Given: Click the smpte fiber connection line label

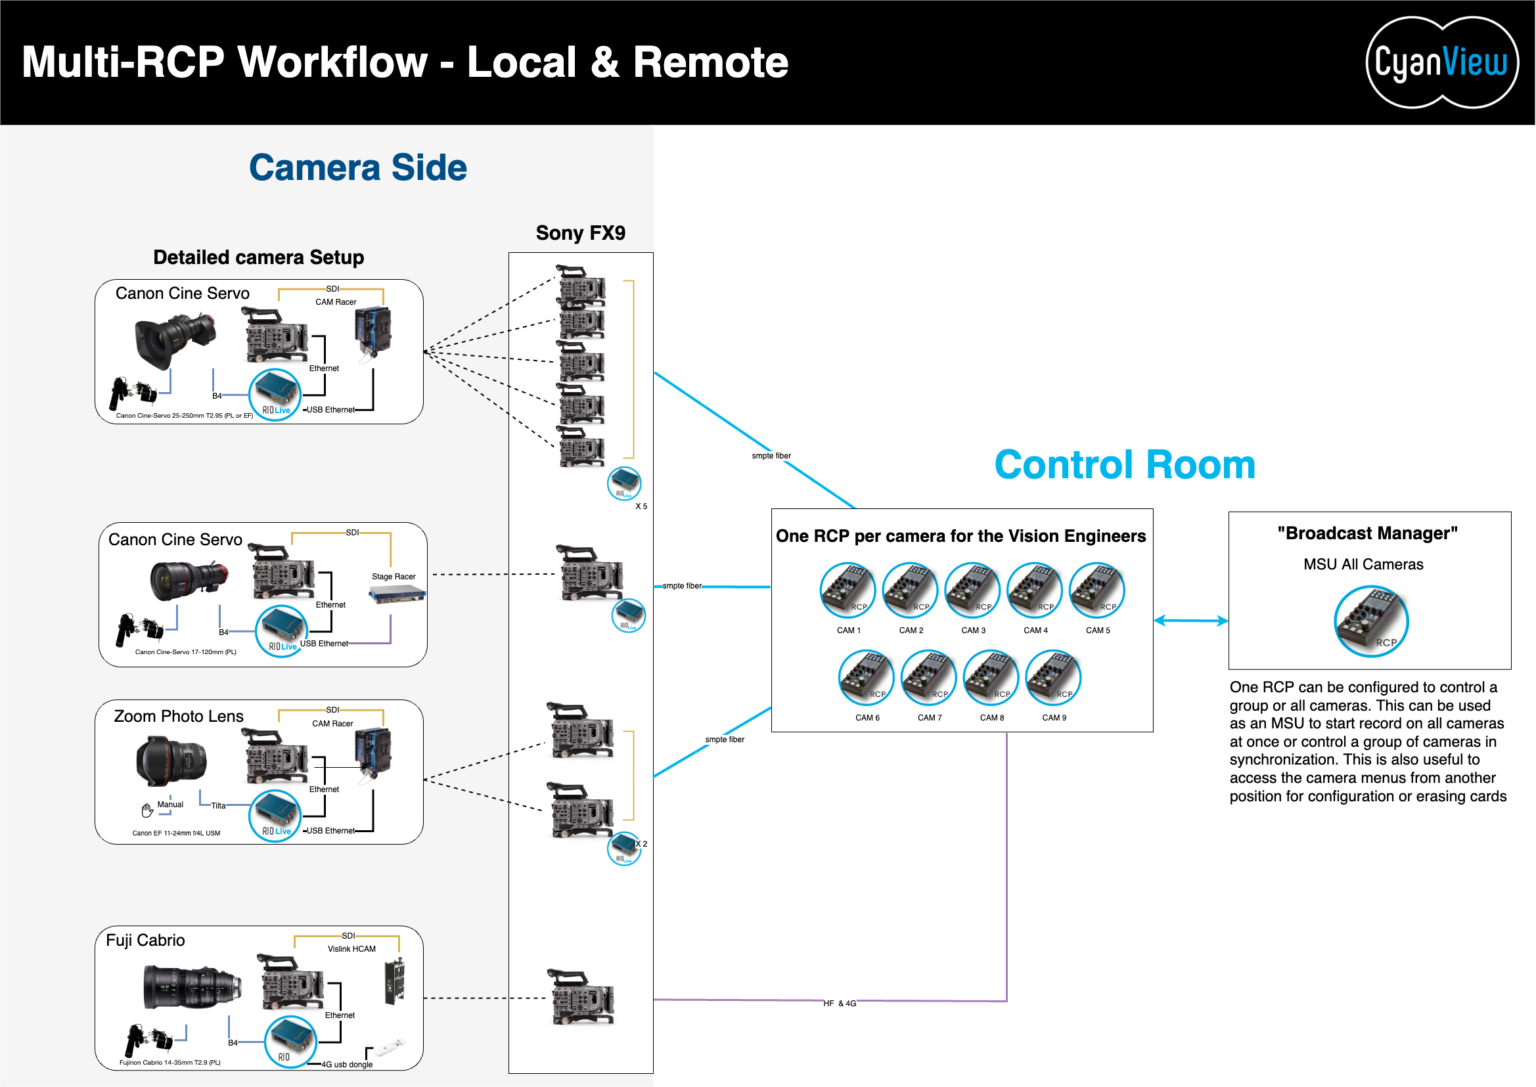Looking at the screenshot, I should point(770,456).
